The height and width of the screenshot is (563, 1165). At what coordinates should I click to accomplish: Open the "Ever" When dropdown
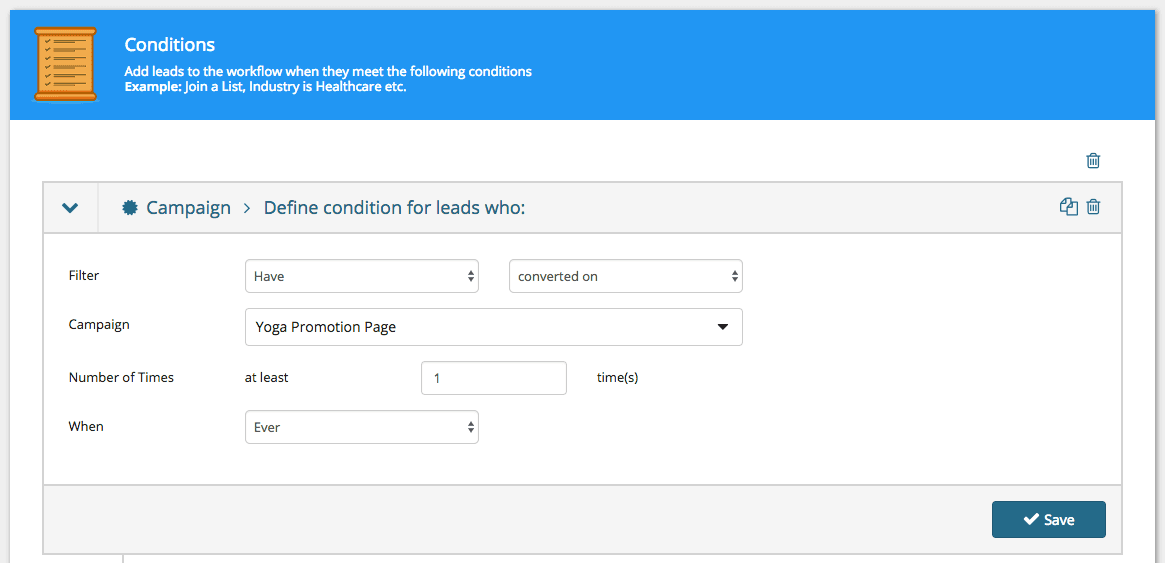(x=361, y=427)
